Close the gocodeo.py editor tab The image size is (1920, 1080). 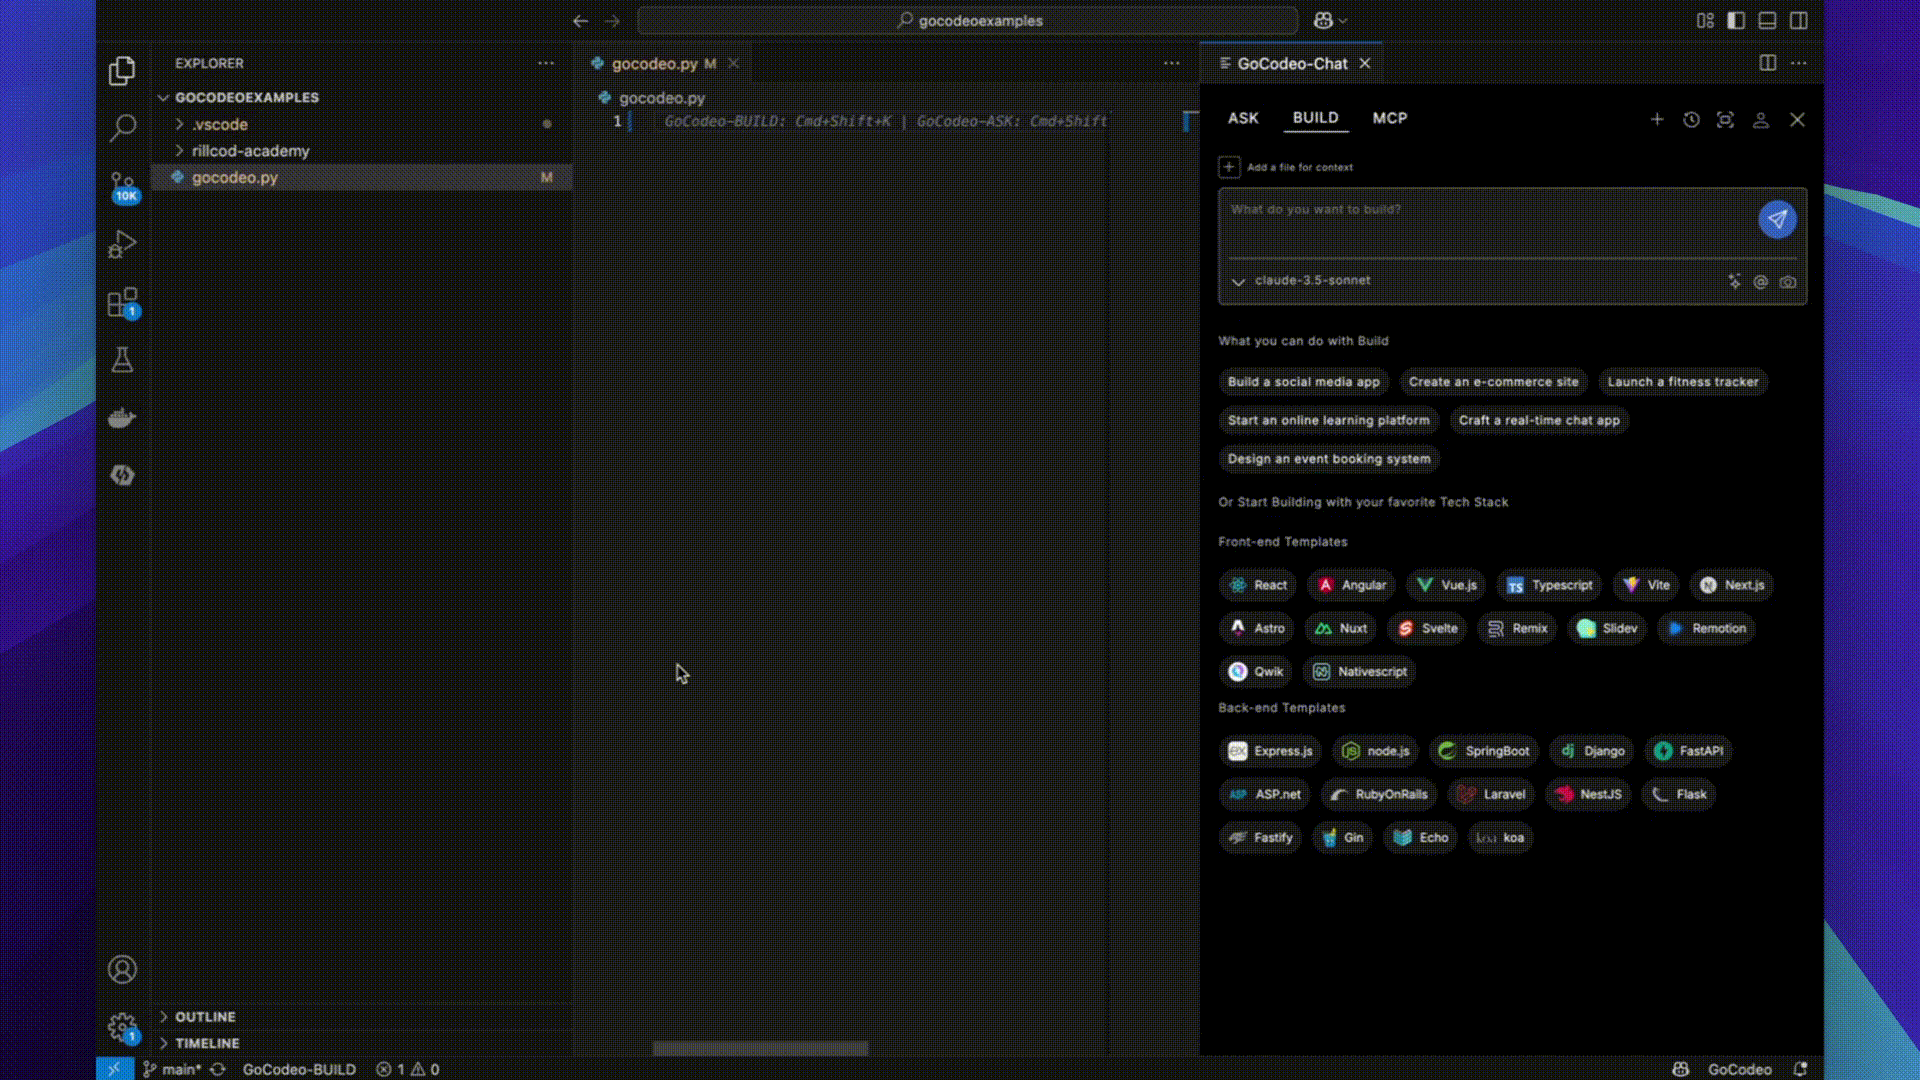tap(733, 63)
